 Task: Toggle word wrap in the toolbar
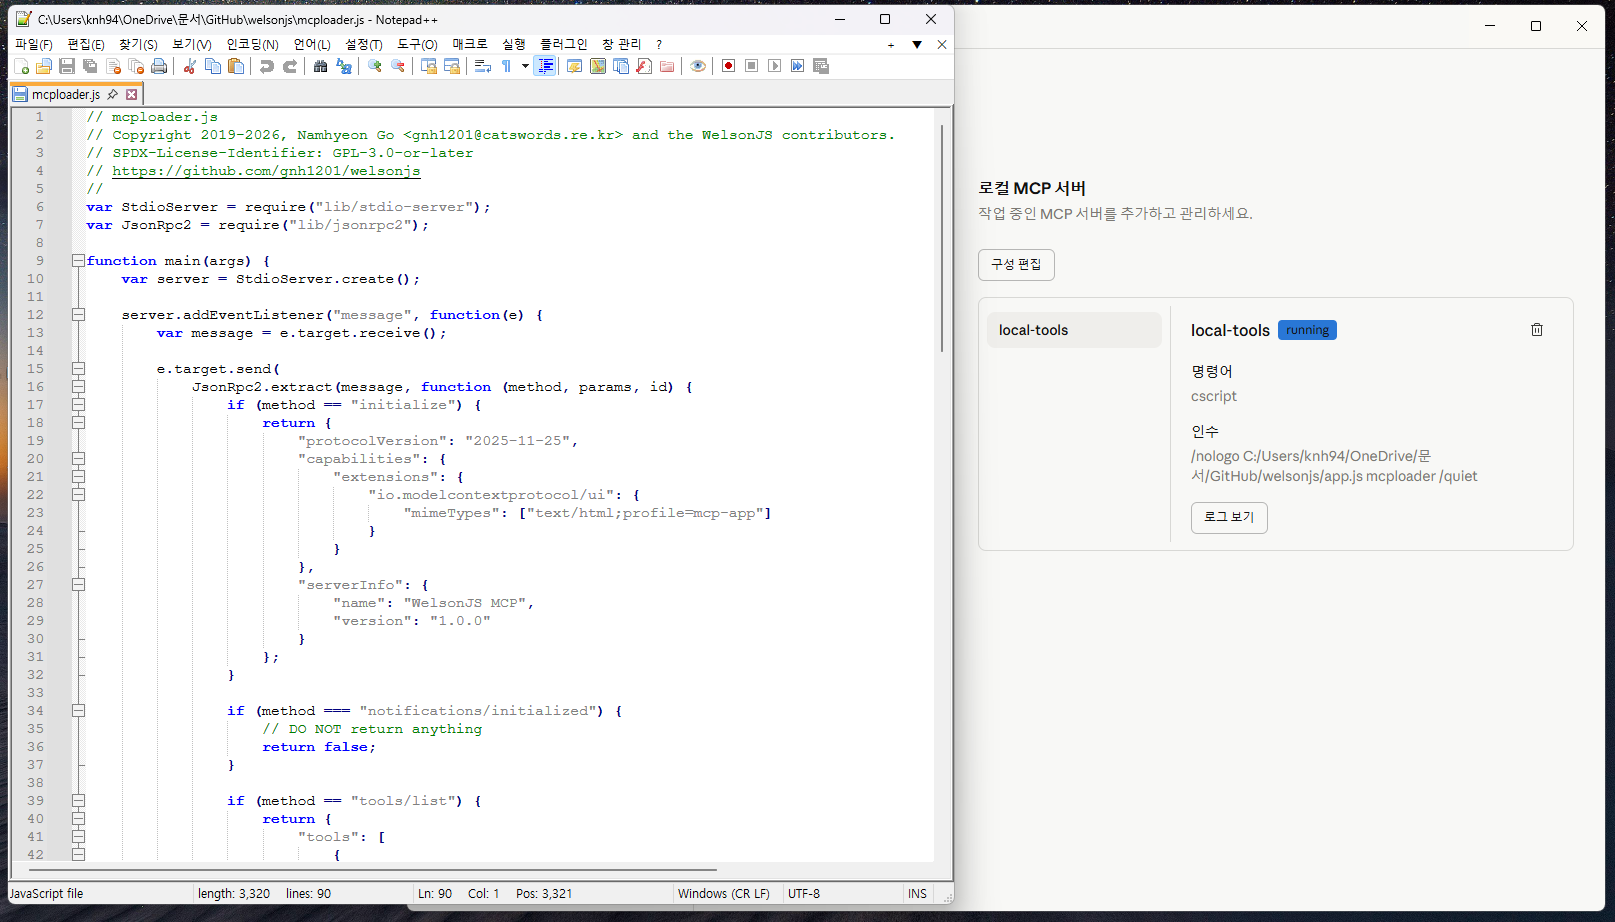pos(483,66)
